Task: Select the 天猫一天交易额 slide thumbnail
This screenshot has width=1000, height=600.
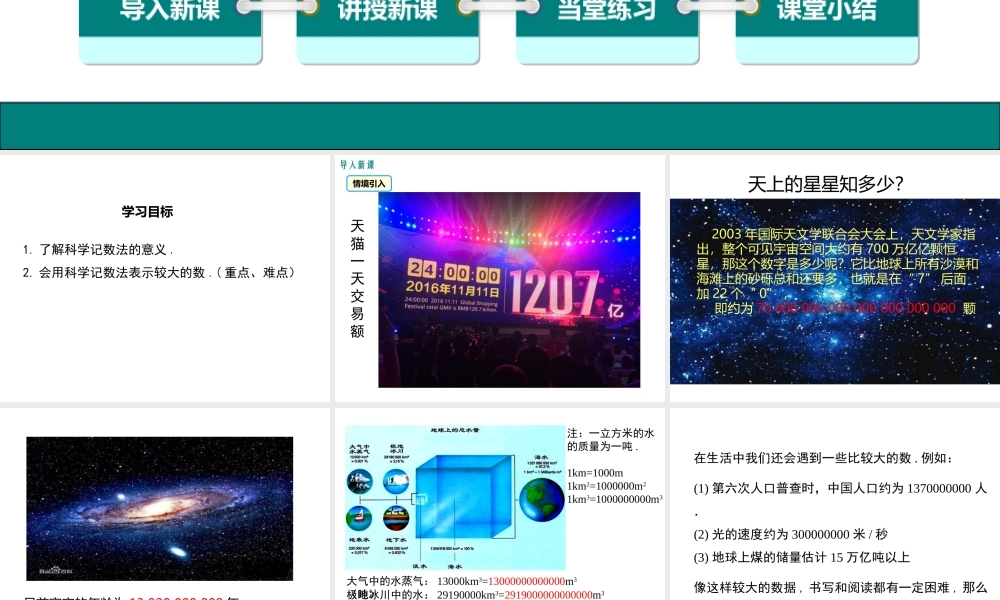Action: 500,278
